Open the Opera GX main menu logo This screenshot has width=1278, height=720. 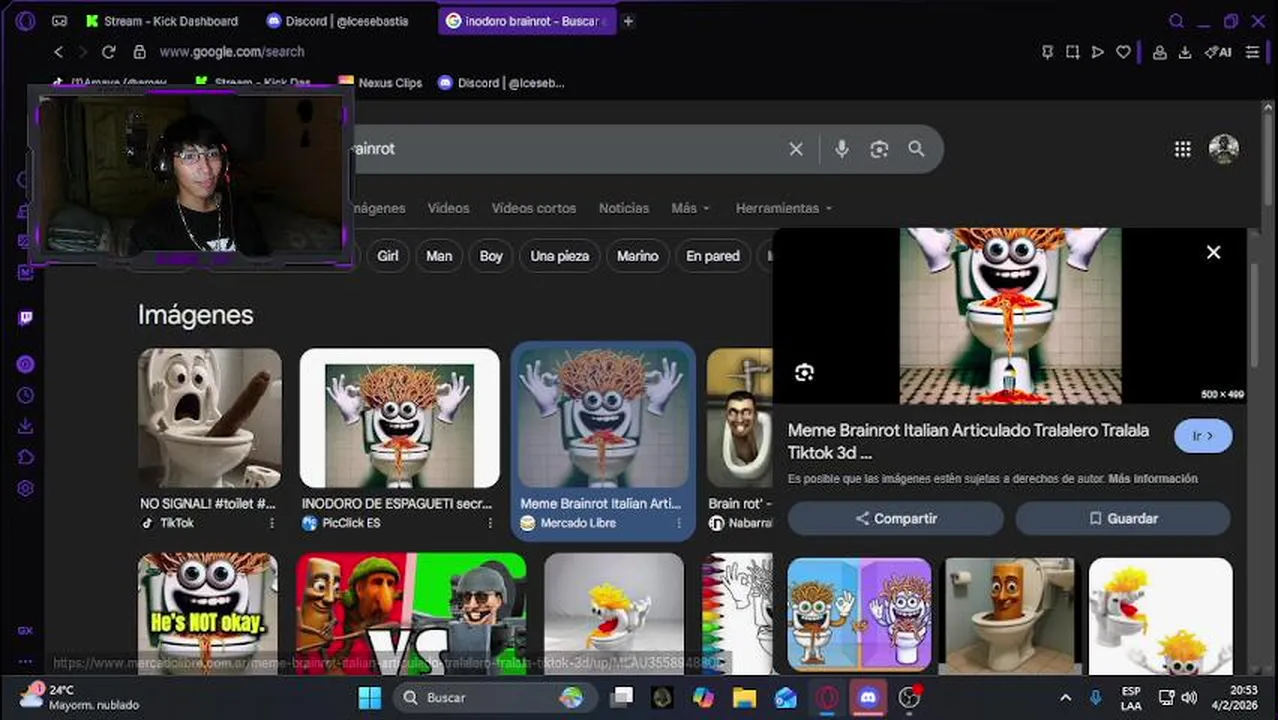click(x=26, y=21)
